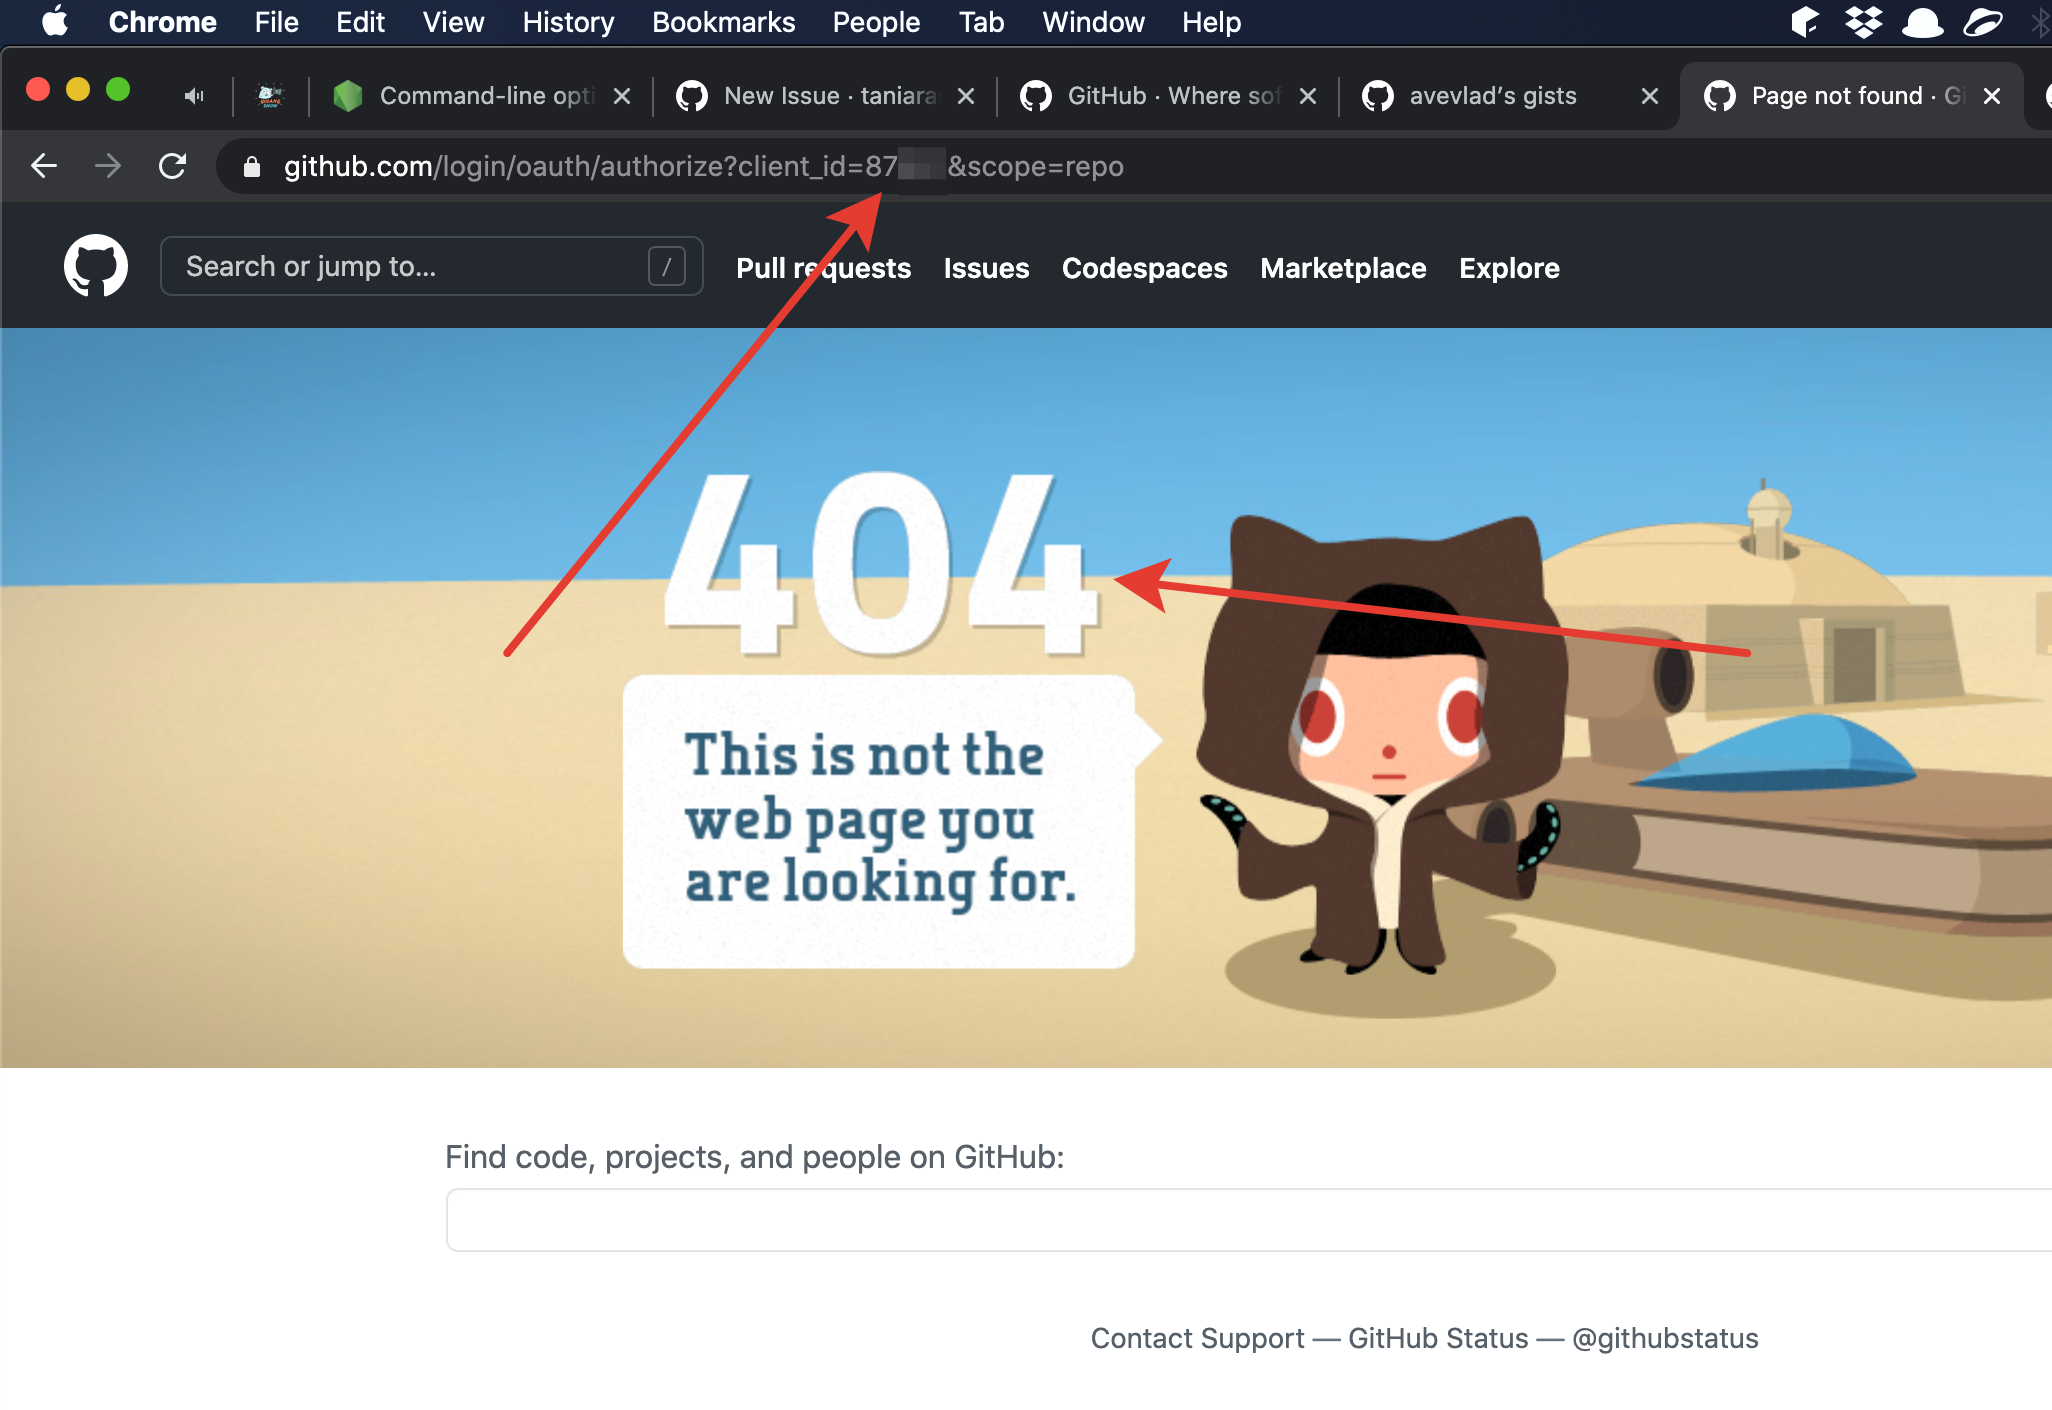Click the browser back arrow
Image resolution: width=2052 pixels, height=1410 pixels.
[x=44, y=166]
